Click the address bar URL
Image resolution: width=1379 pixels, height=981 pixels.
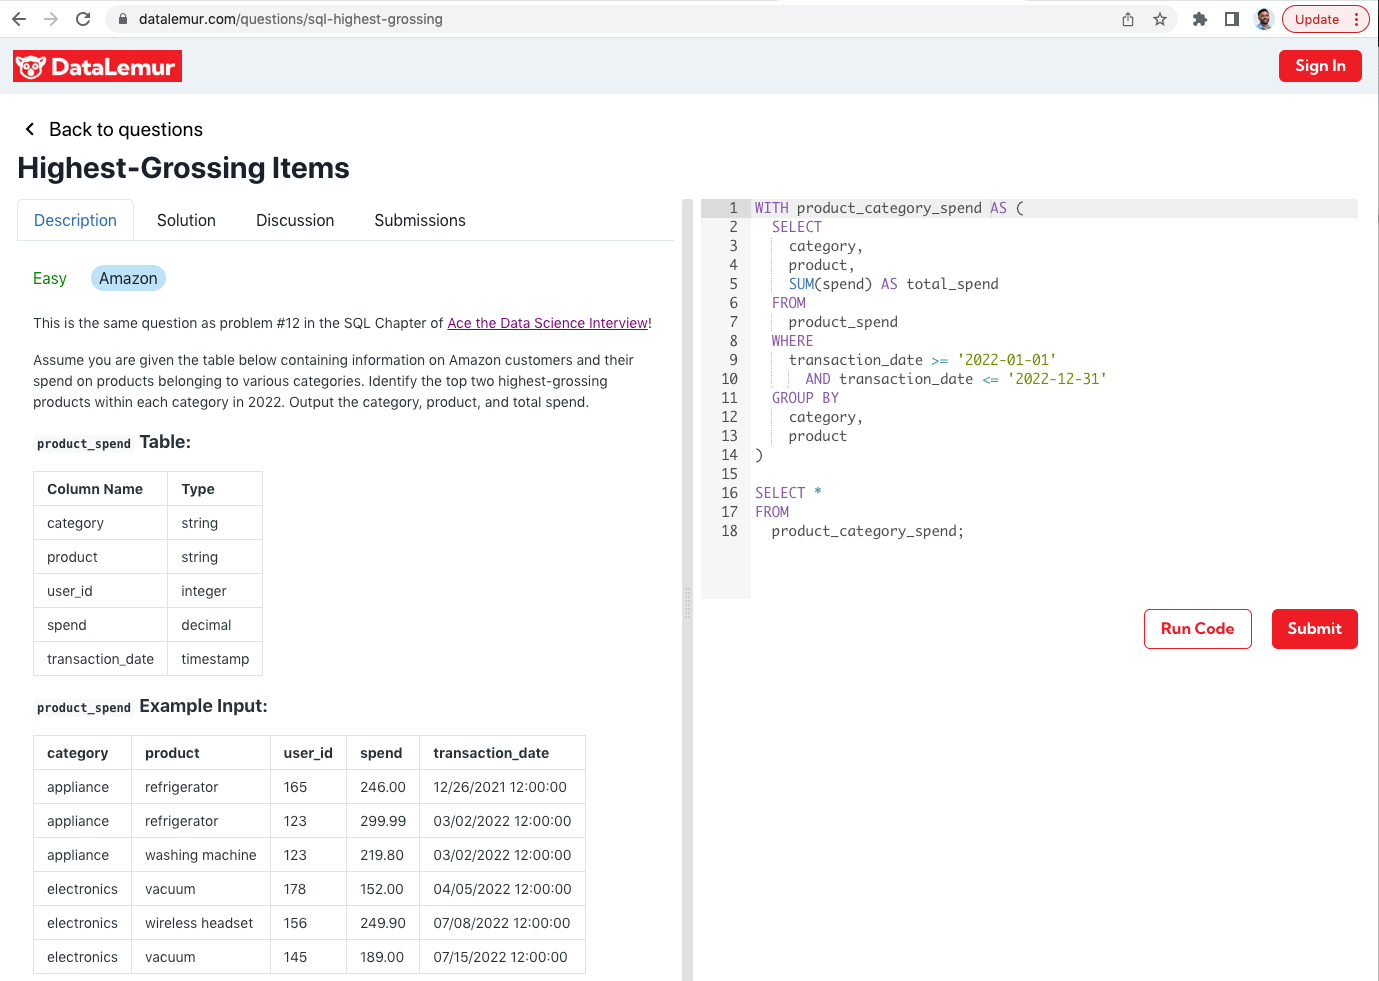click(x=291, y=19)
